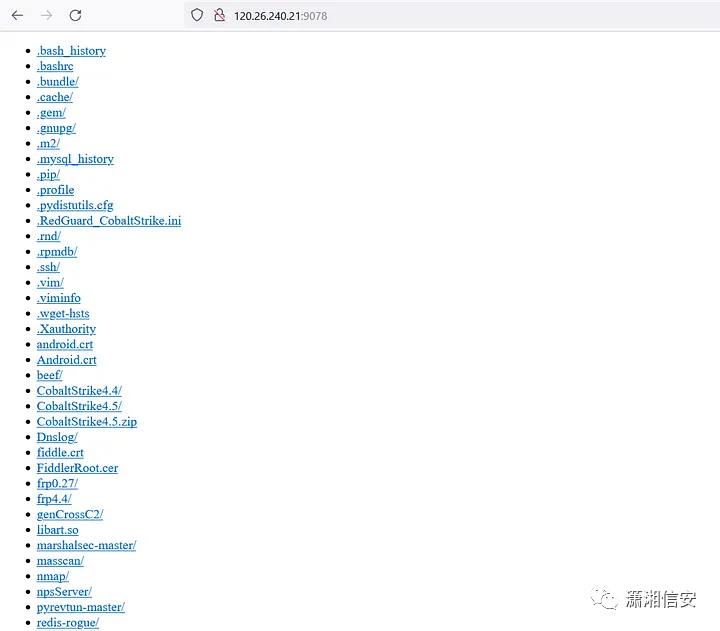
Task: Open the genCrossC2/ directory link
Action: tap(70, 515)
